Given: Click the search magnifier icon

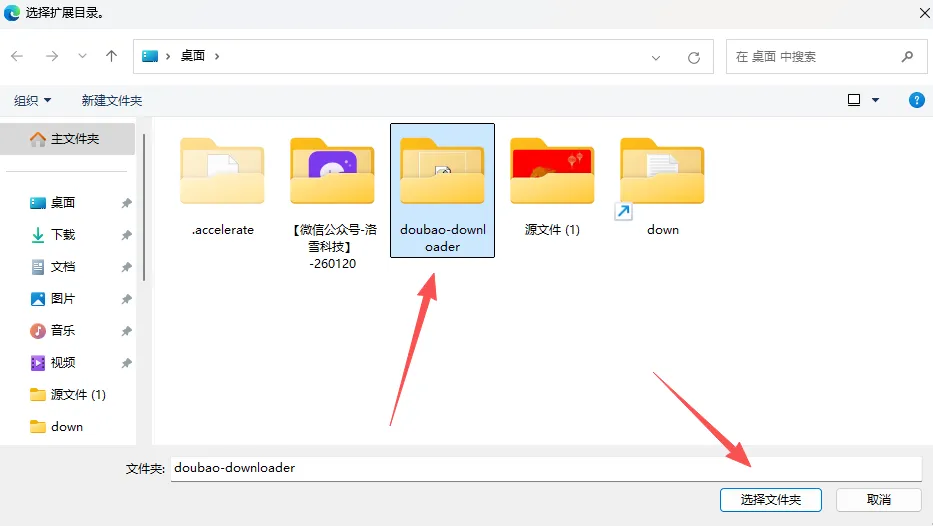Looking at the screenshot, I should pos(907,57).
